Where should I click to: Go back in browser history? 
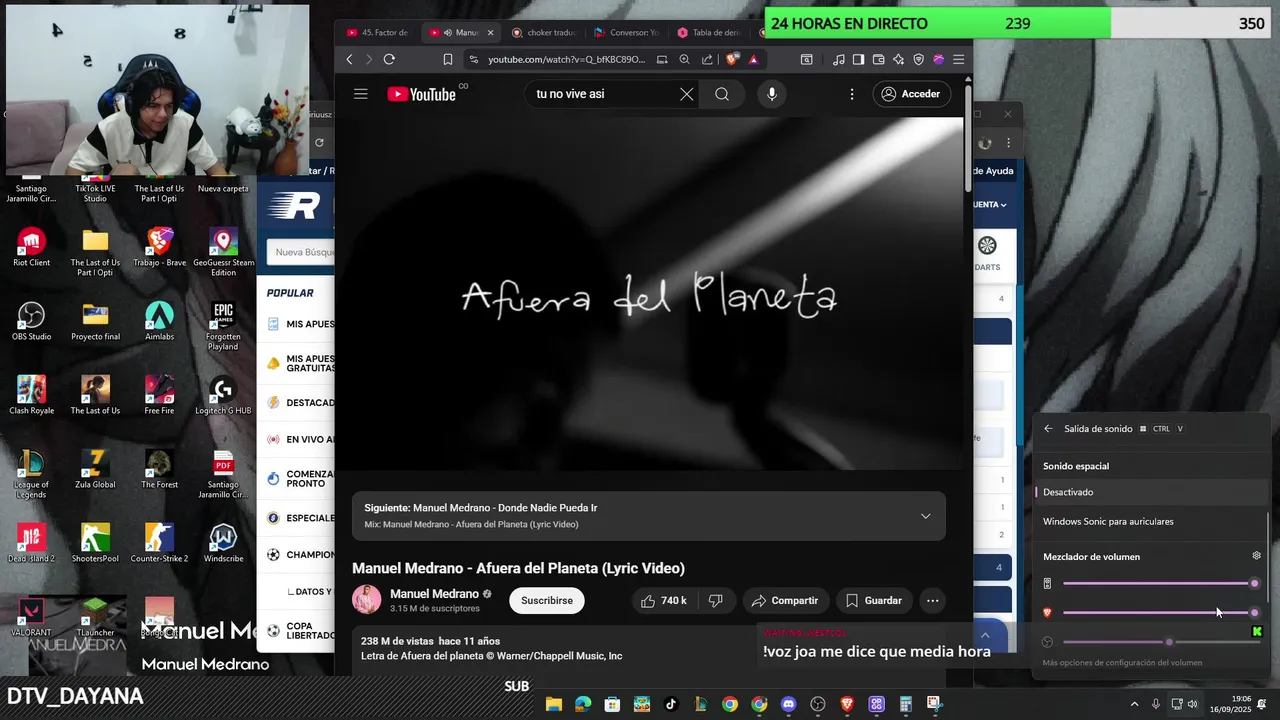(349, 59)
